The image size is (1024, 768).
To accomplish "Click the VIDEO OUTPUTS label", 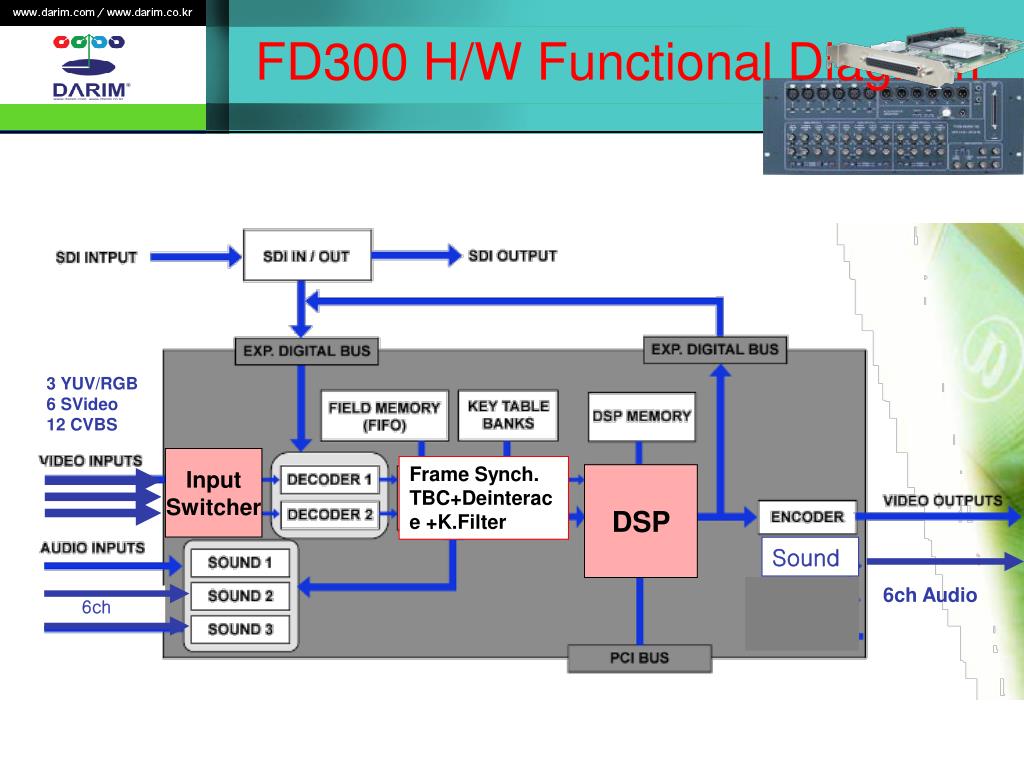I will coord(942,501).
